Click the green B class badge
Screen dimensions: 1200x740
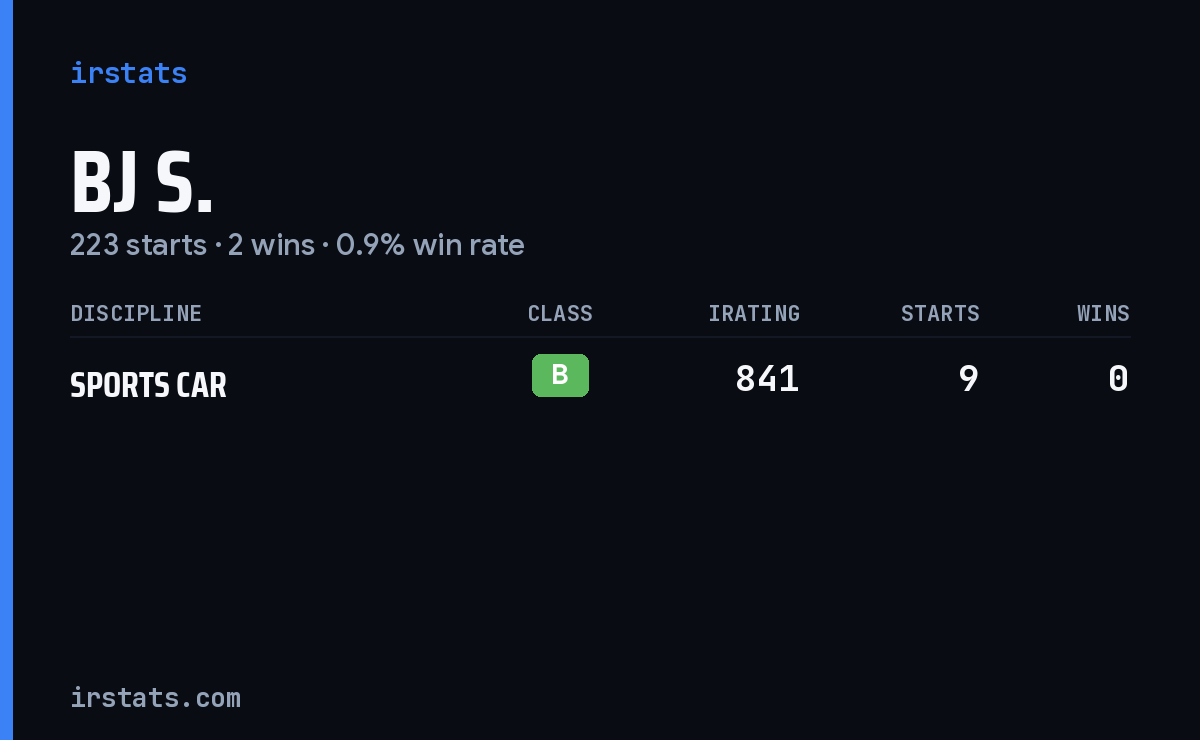(560, 375)
